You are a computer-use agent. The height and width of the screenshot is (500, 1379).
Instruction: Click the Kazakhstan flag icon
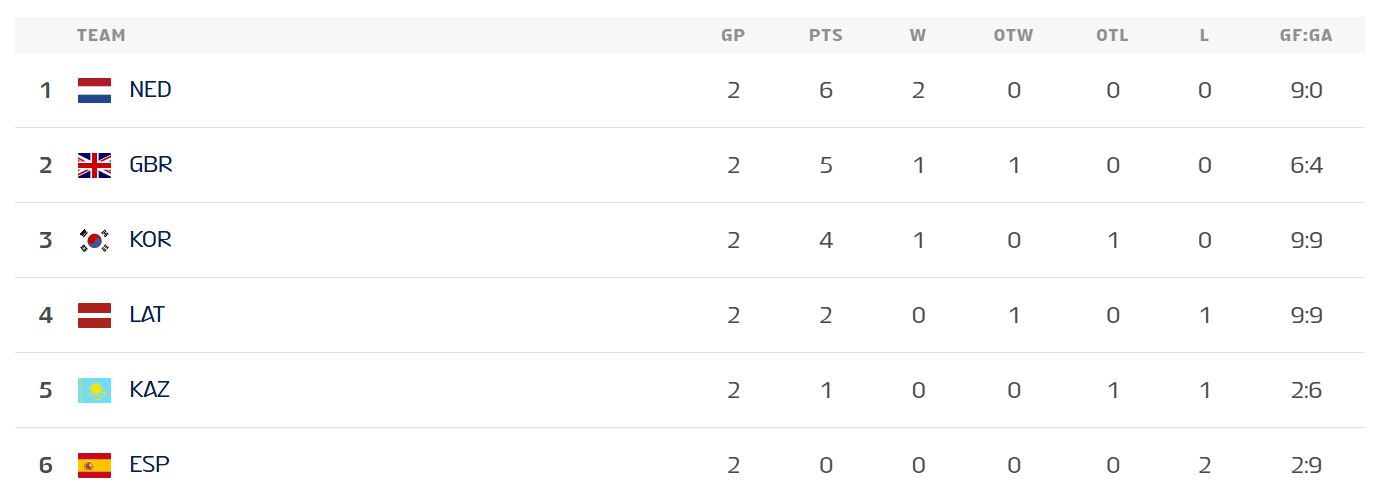94,391
